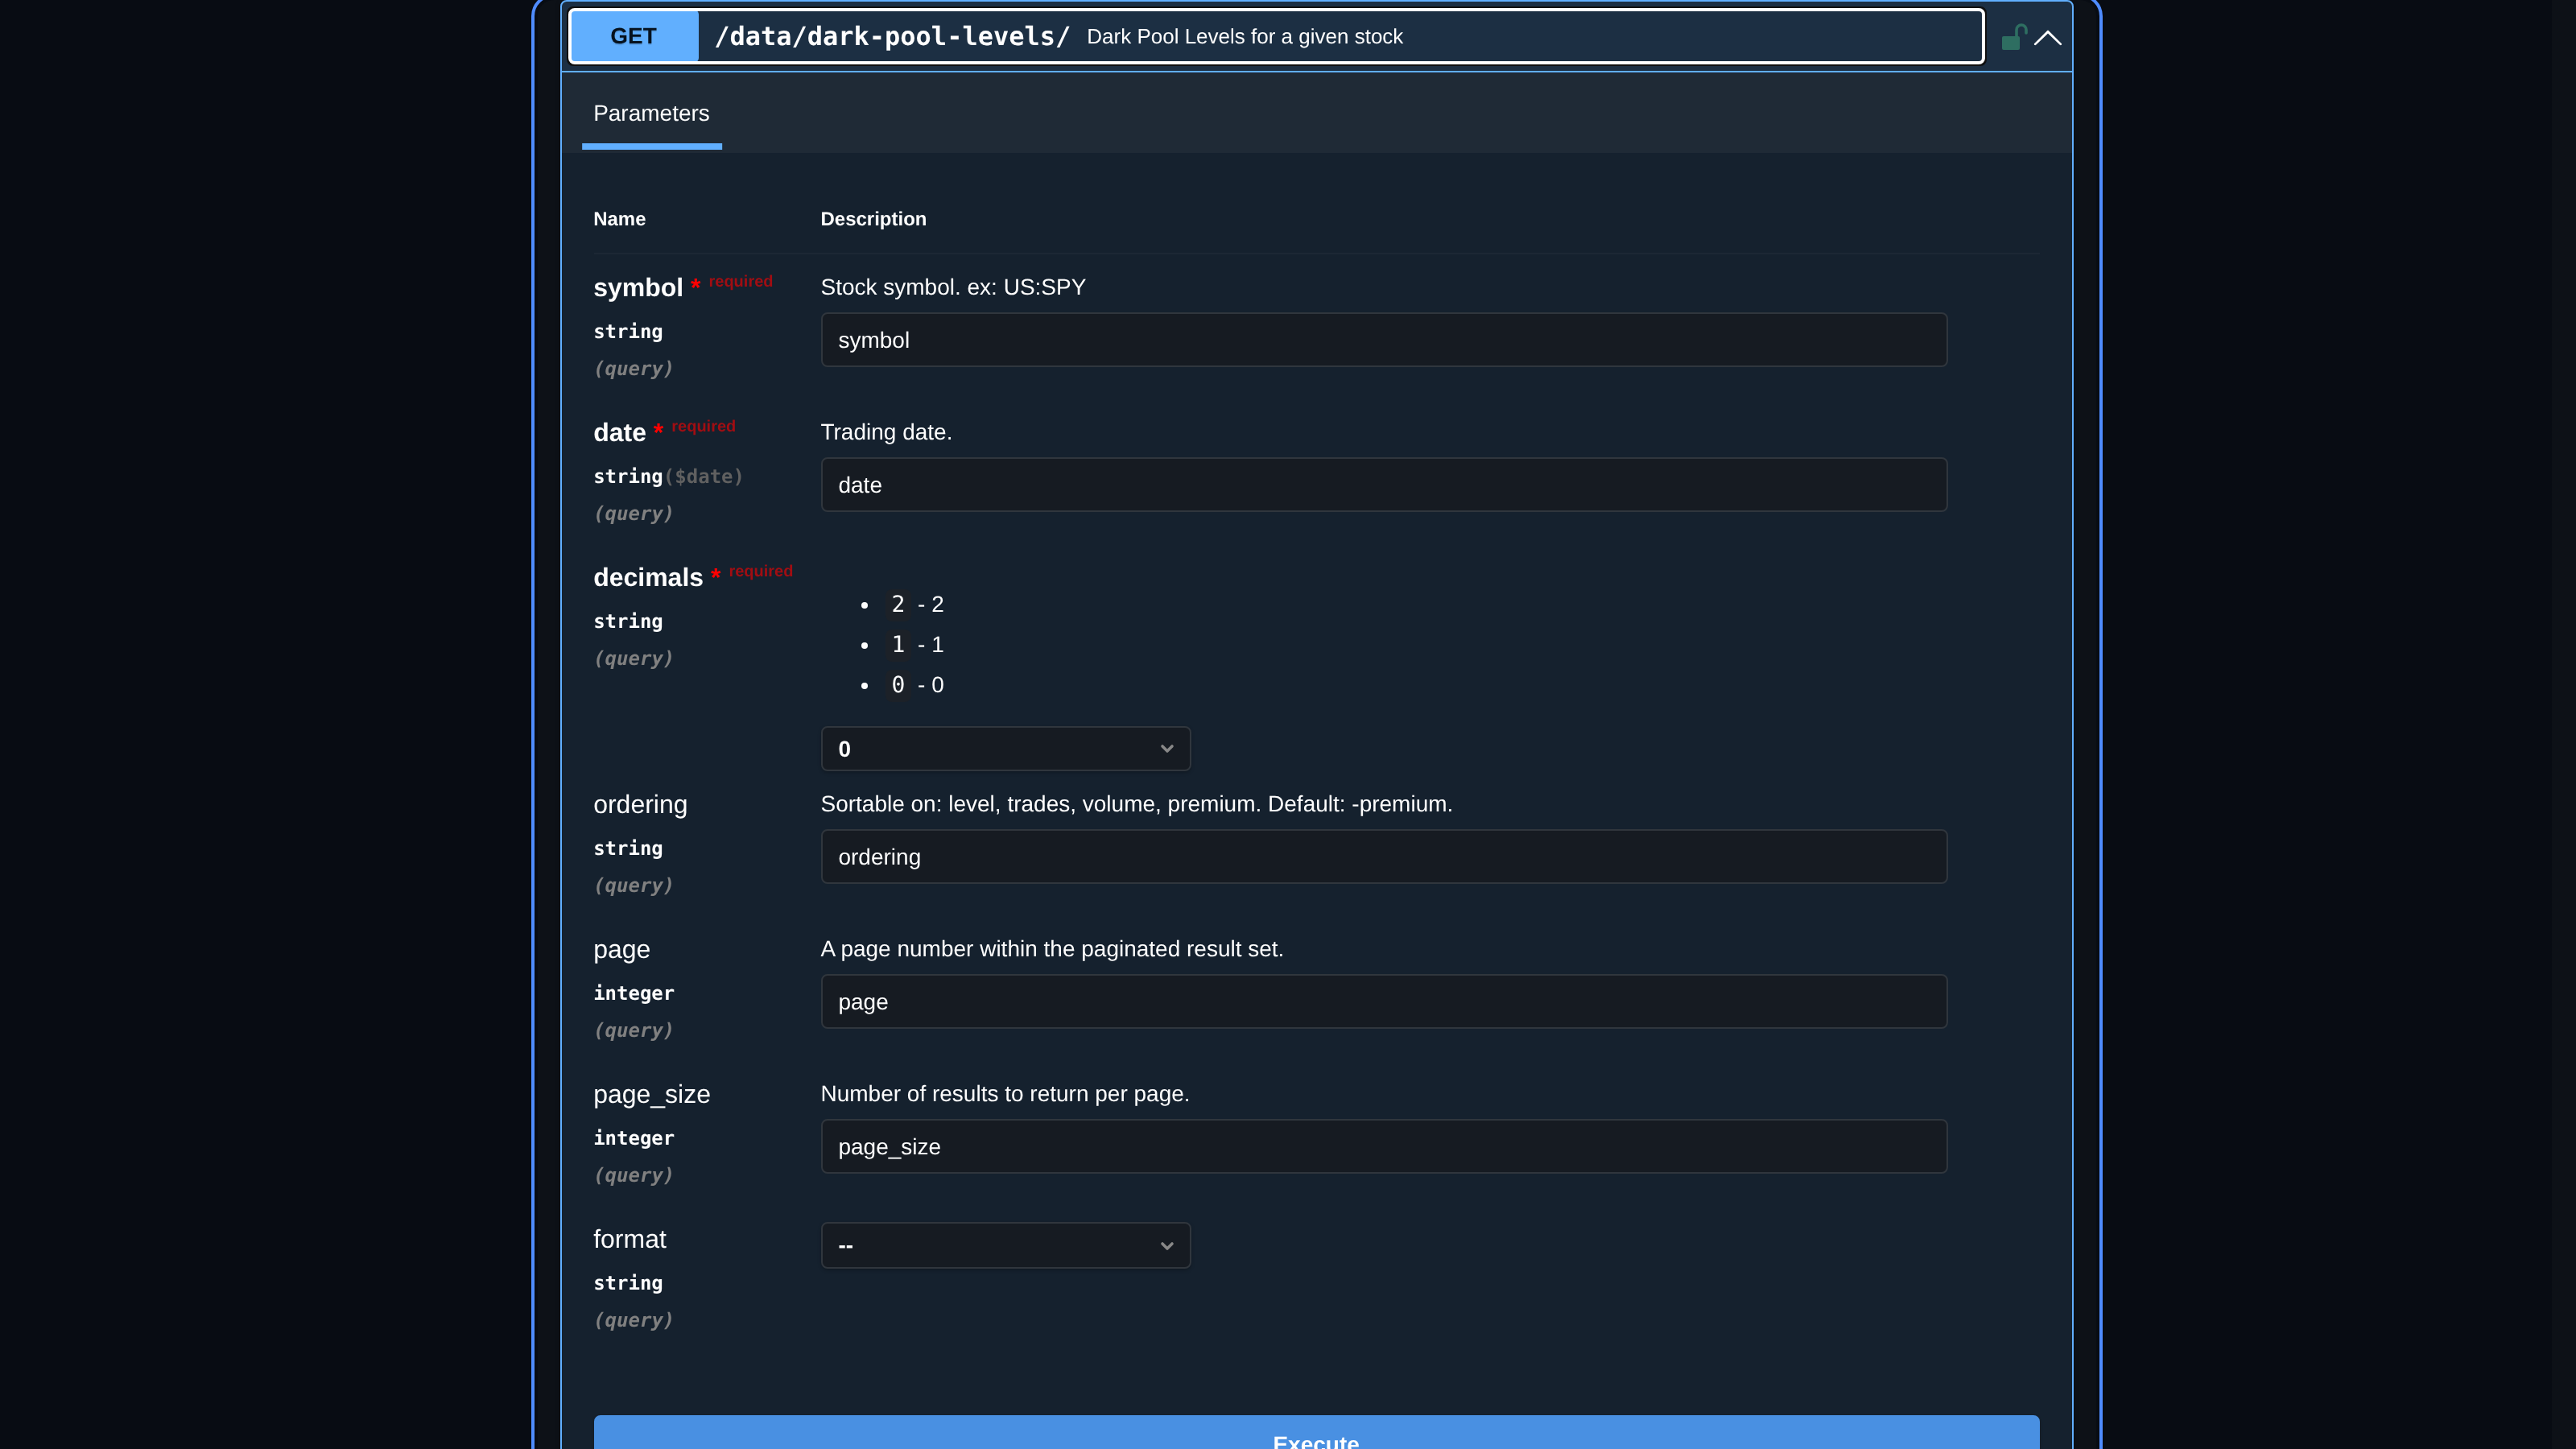Click the '0 - 0' decimals option text
This screenshot has width=2576, height=1449.
click(917, 685)
